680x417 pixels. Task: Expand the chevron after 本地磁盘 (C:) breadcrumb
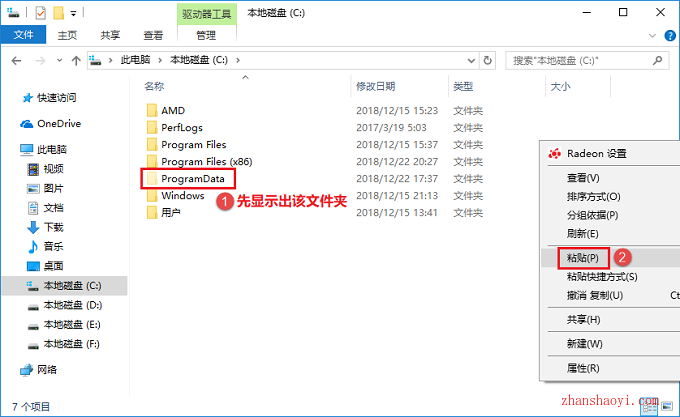238,60
